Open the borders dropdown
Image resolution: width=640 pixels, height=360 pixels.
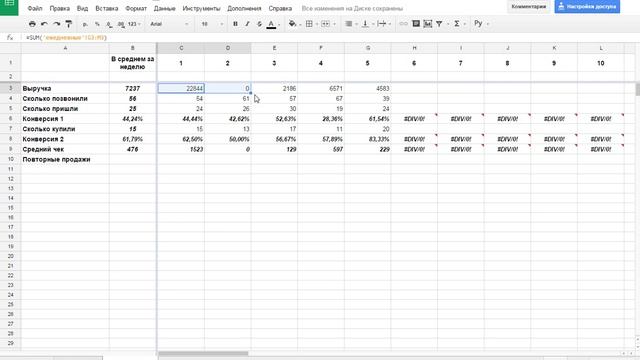tap(311, 24)
